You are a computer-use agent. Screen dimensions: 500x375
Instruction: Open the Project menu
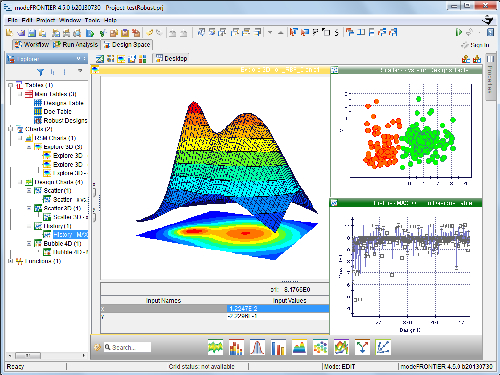click(x=45, y=20)
